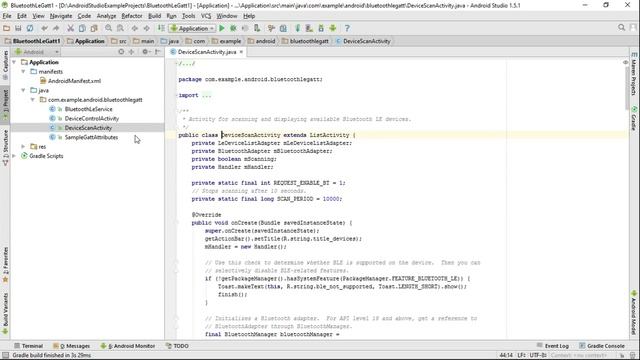
Task: Open the Android project view dropdown
Action: pos(37,52)
